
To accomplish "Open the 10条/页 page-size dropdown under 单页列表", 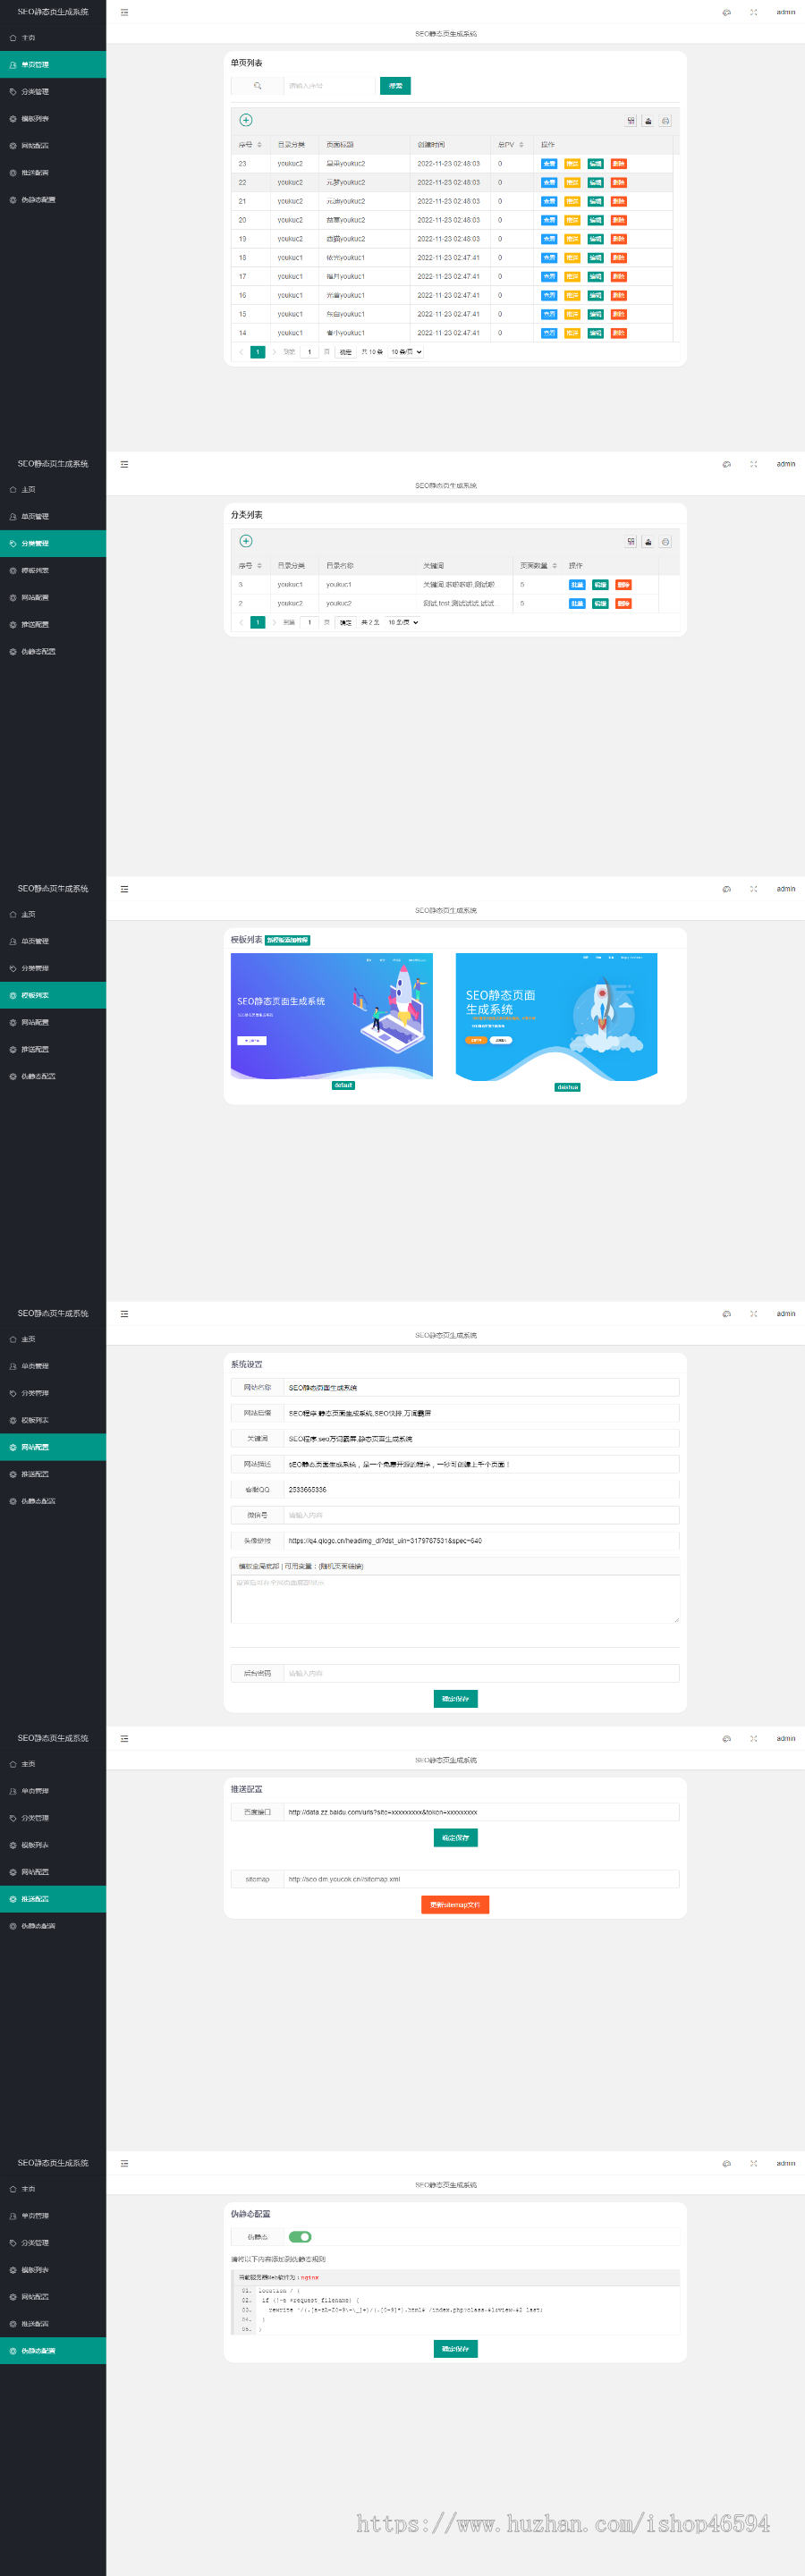I will (x=406, y=352).
